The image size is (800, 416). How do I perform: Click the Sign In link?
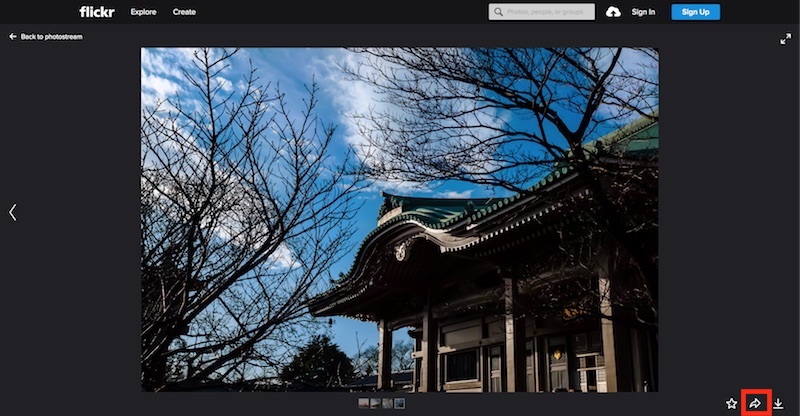(644, 12)
